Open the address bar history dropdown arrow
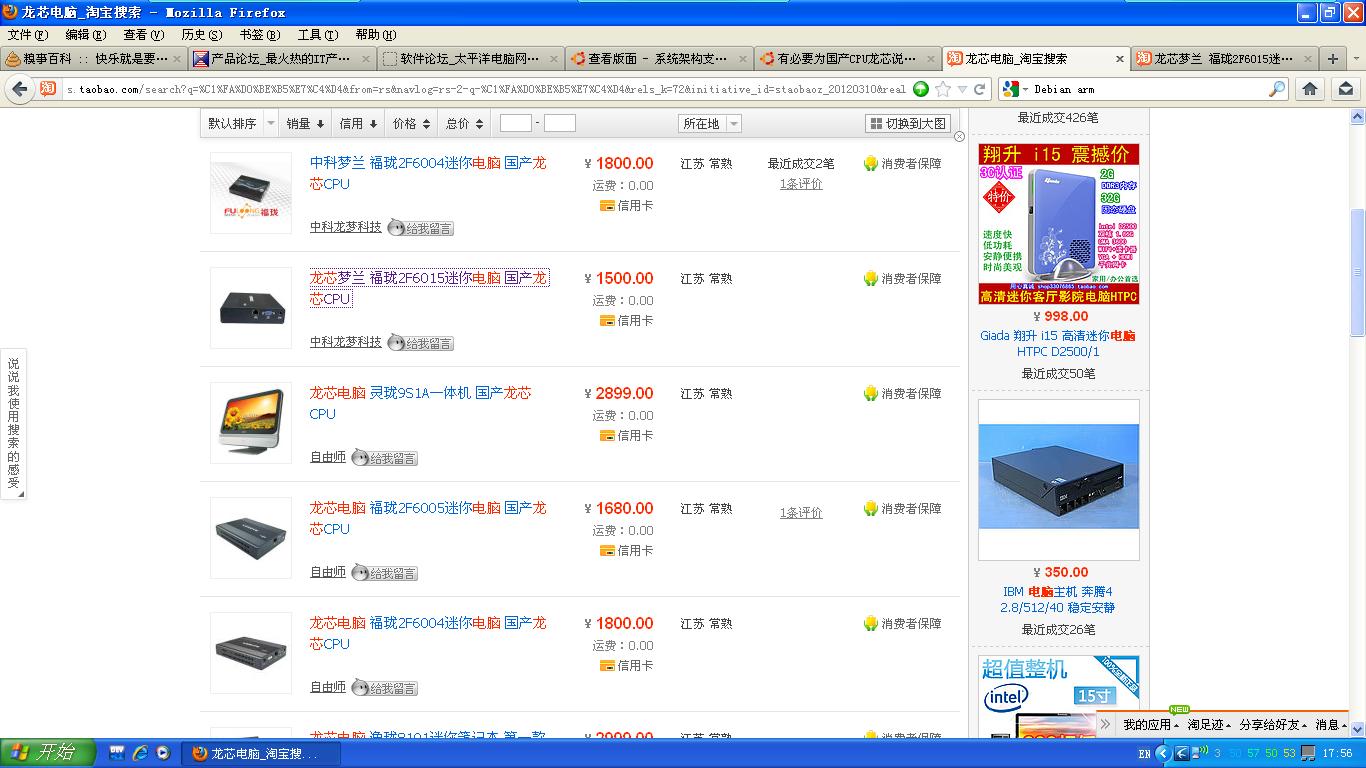This screenshot has width=1366, height=768. [962, 89]
